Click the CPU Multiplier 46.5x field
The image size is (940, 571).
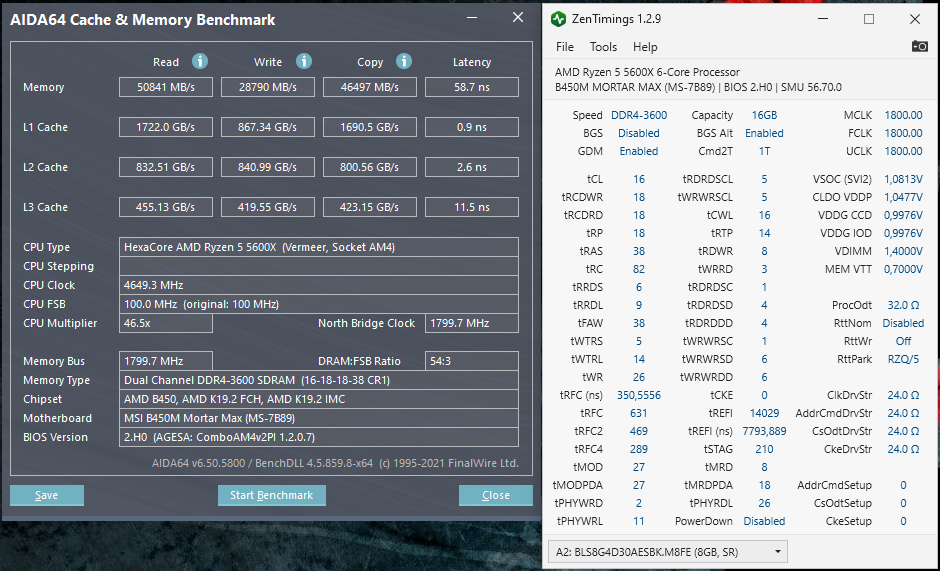pos(165,323)
